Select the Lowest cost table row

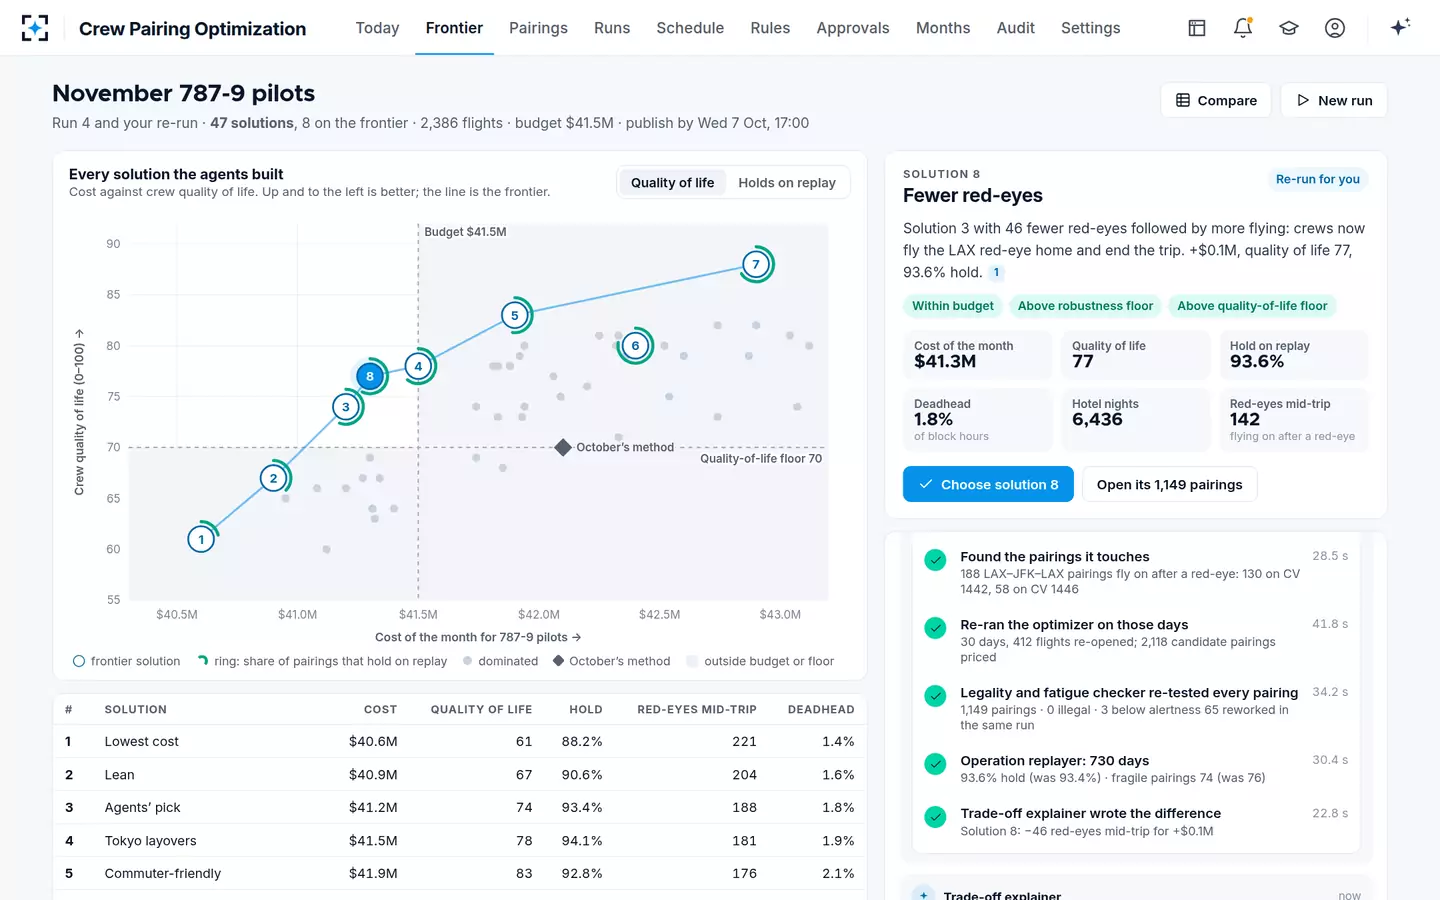click(x=460, y=741)
